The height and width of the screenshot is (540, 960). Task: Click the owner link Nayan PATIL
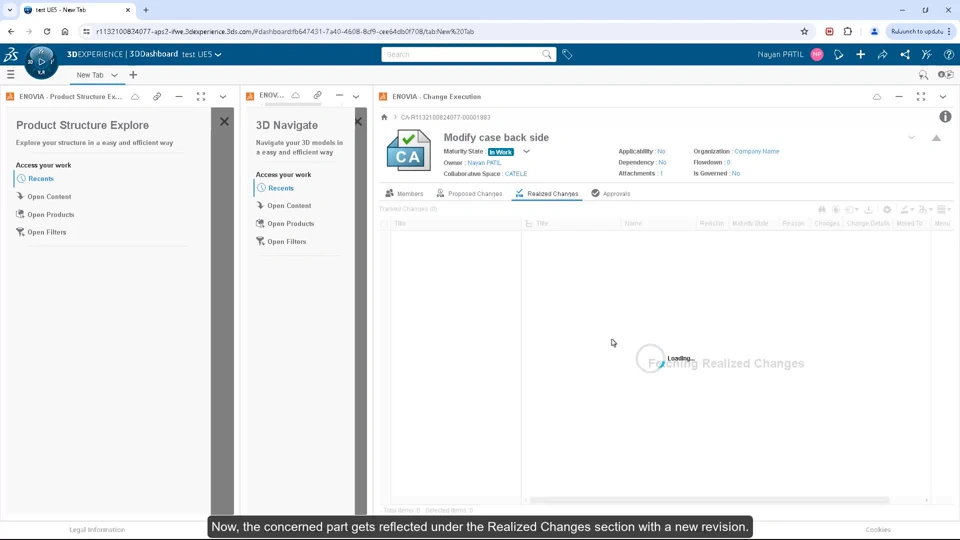(x=484, y=163)
